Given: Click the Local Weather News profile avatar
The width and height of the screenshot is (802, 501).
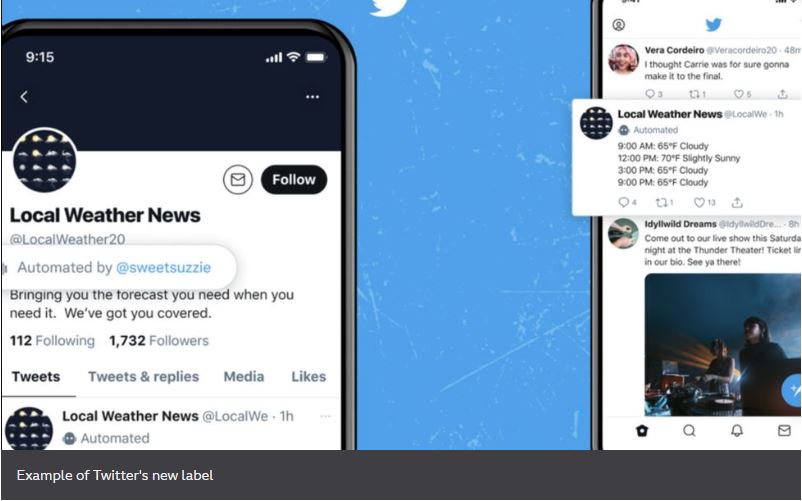Looking at the screenshot, I should point(44,160).
